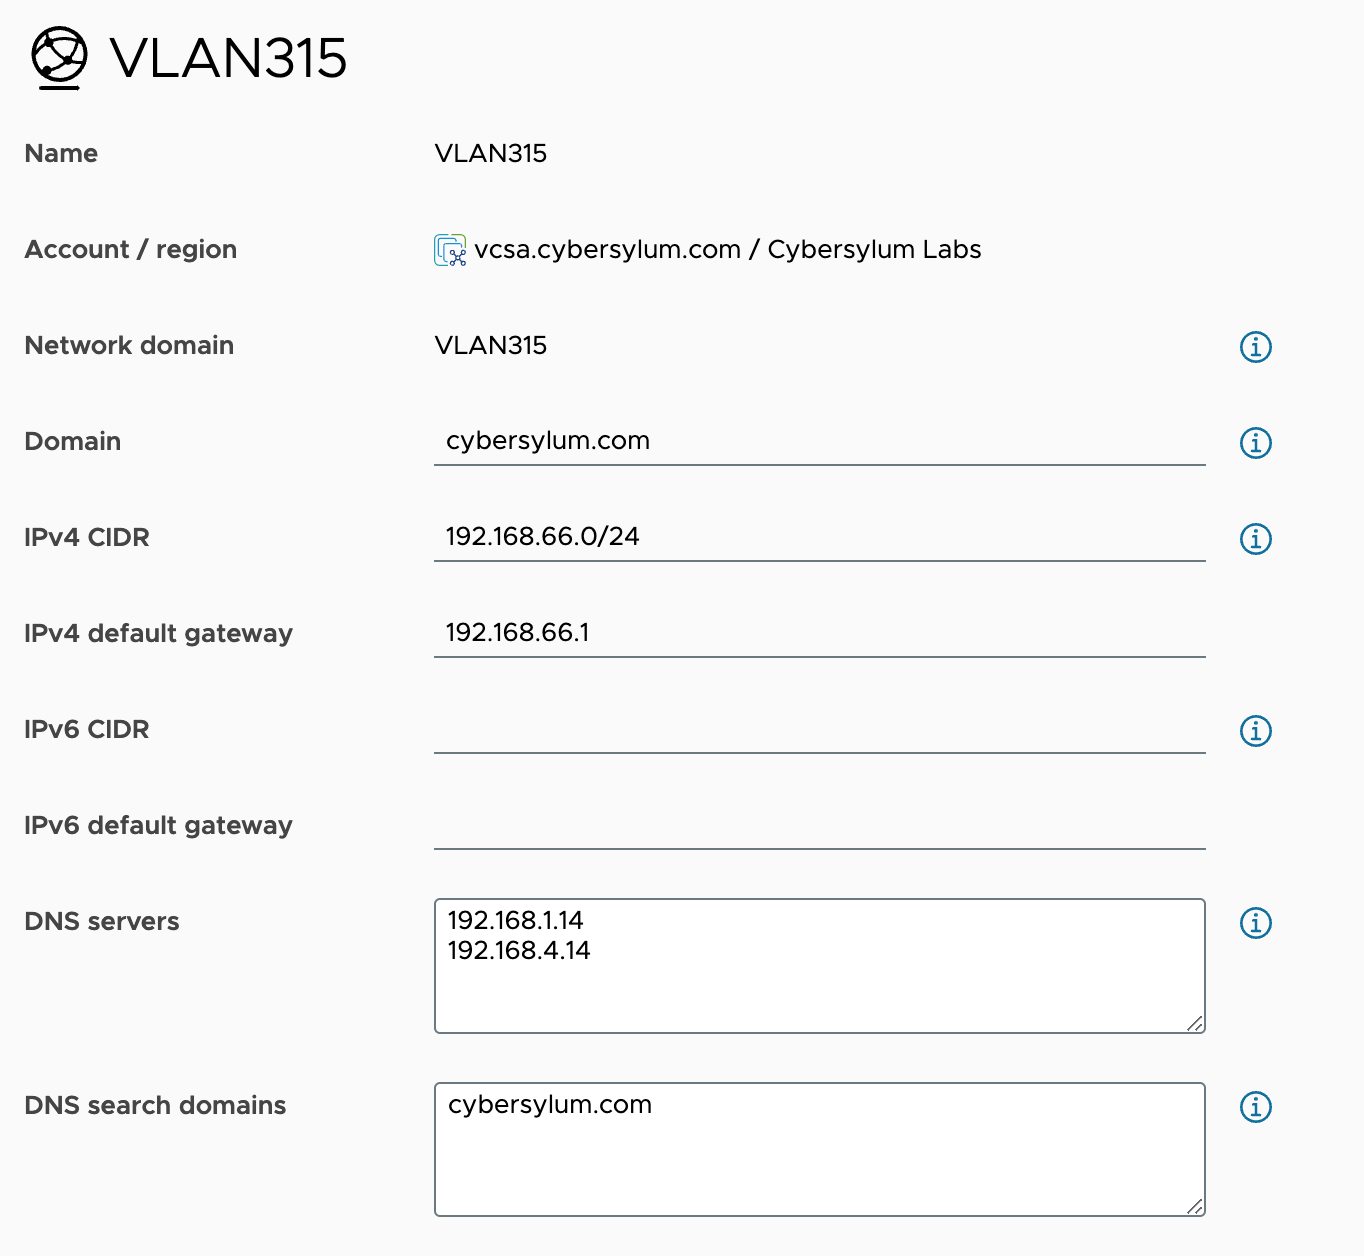Viewport: 1364px width, 1256px height.
Task: Open the Domain field info icon
Action: coord(1255,443)
